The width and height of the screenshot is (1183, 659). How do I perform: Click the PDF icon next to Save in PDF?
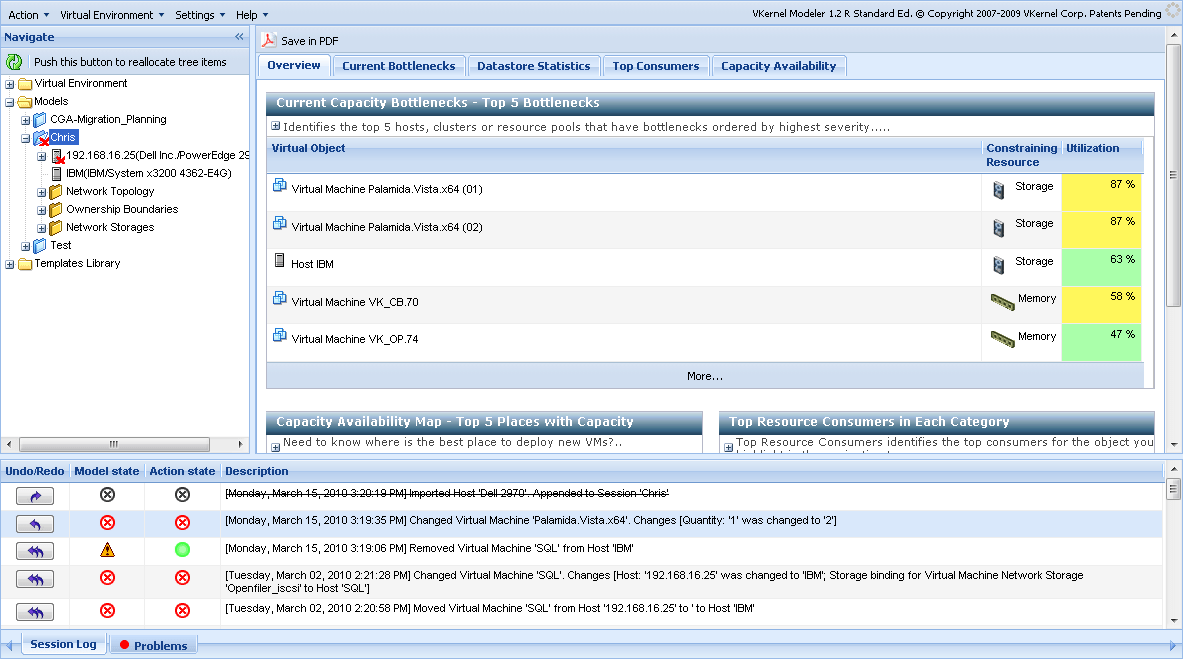(269, 41)
